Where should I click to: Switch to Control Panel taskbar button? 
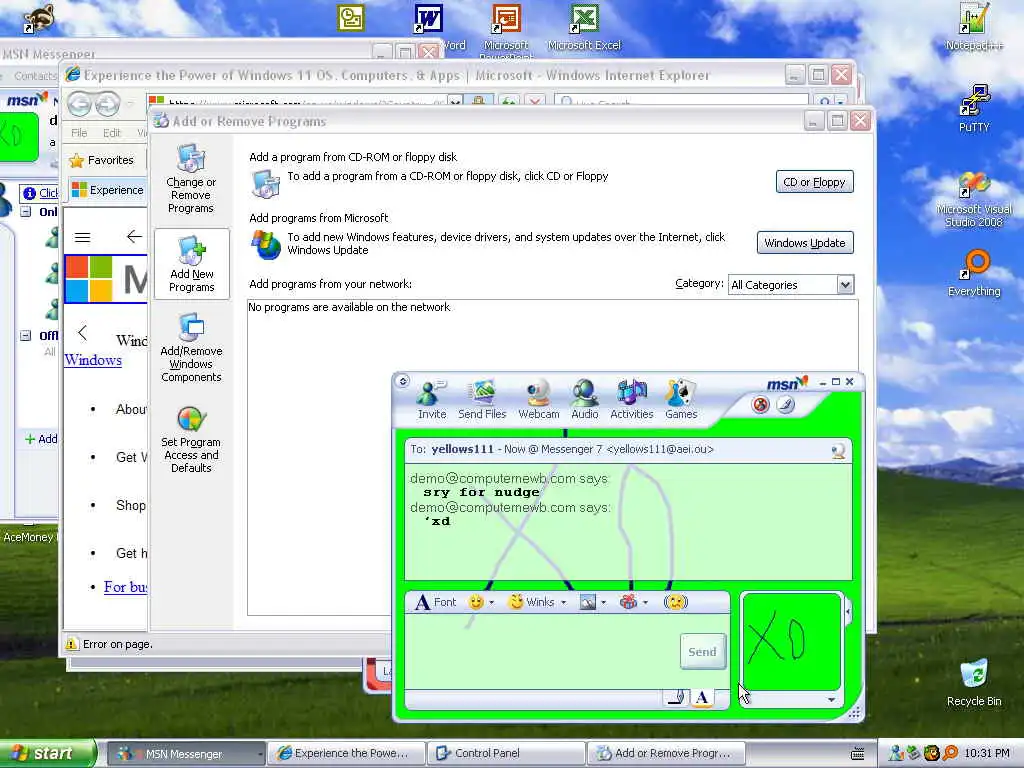505,754
